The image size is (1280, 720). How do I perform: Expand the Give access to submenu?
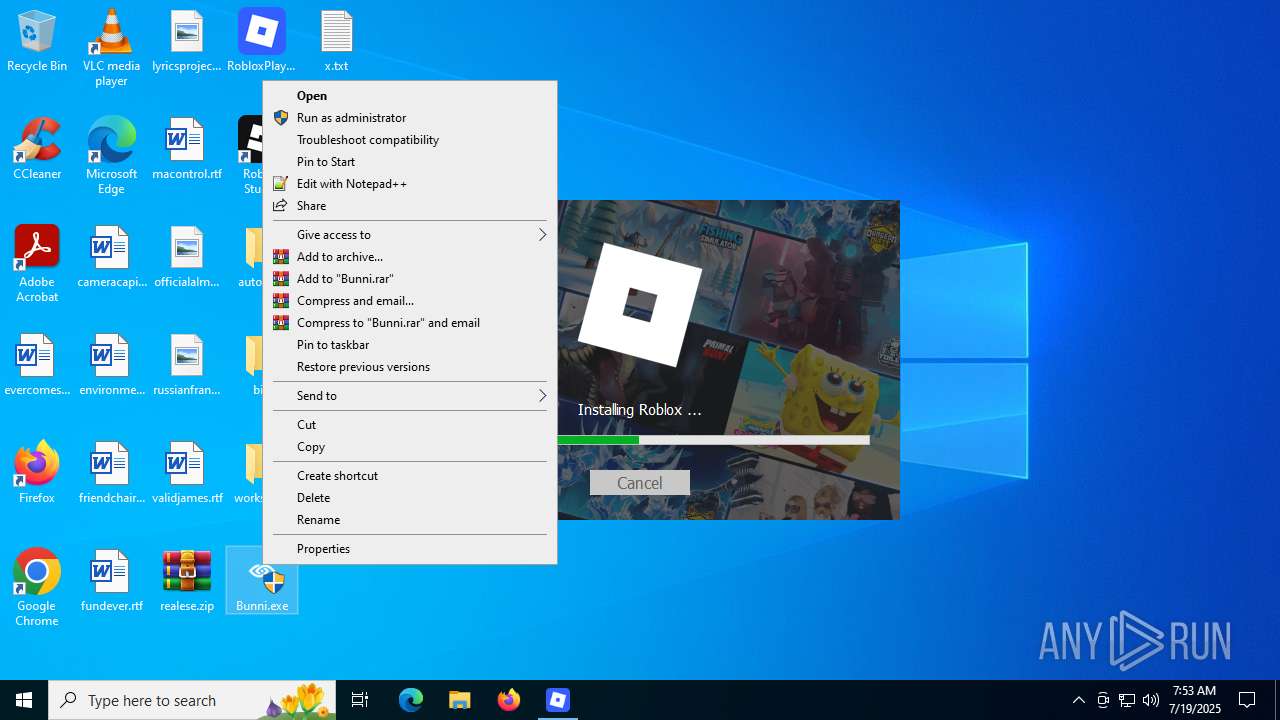point(410,235)
